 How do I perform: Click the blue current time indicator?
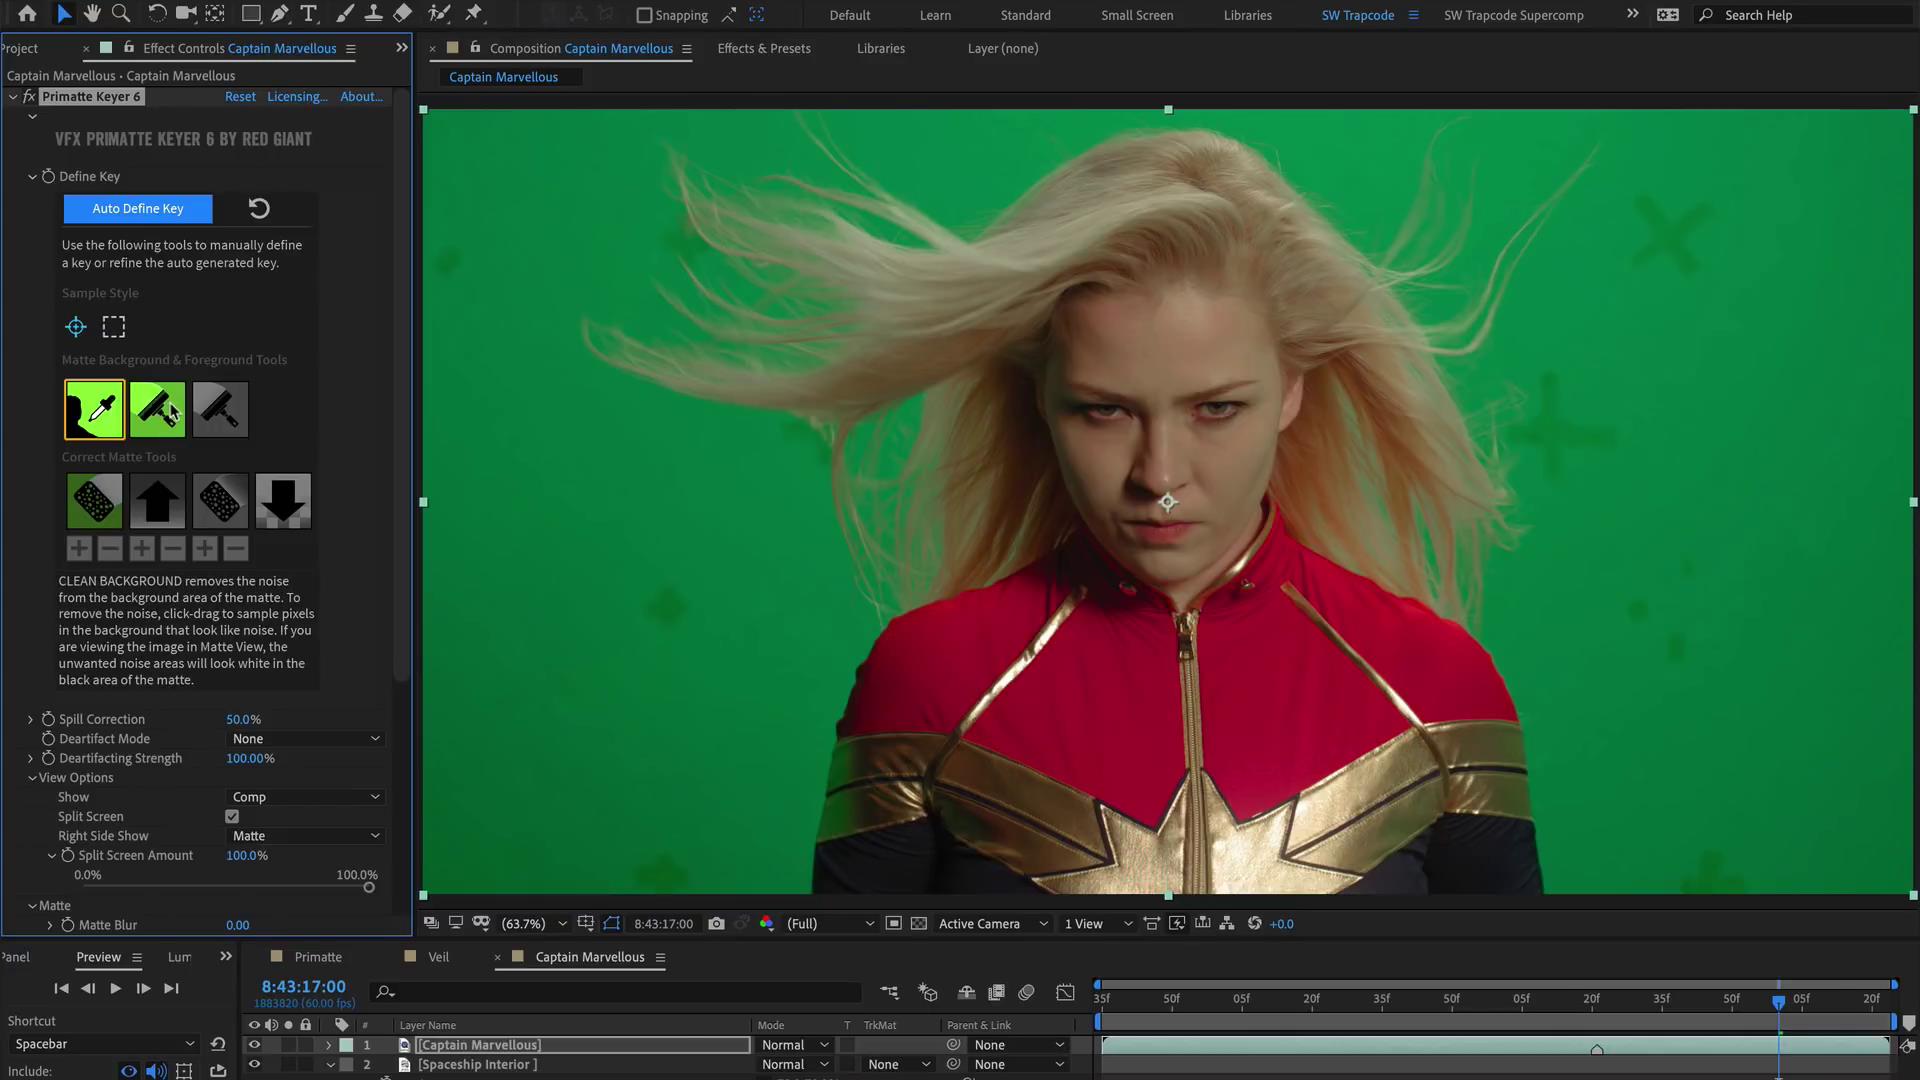tap(1779, 1001)
